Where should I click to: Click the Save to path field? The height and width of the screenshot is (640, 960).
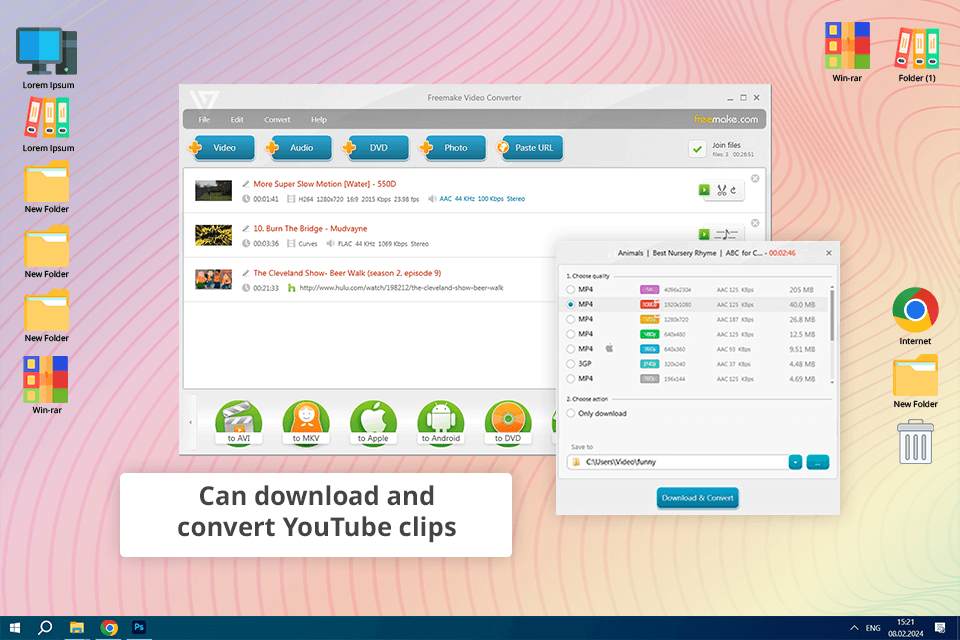point(678,462)
